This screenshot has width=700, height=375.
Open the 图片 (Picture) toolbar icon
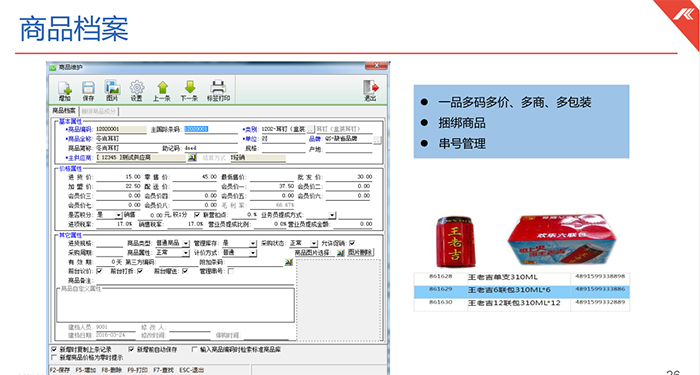112,91
